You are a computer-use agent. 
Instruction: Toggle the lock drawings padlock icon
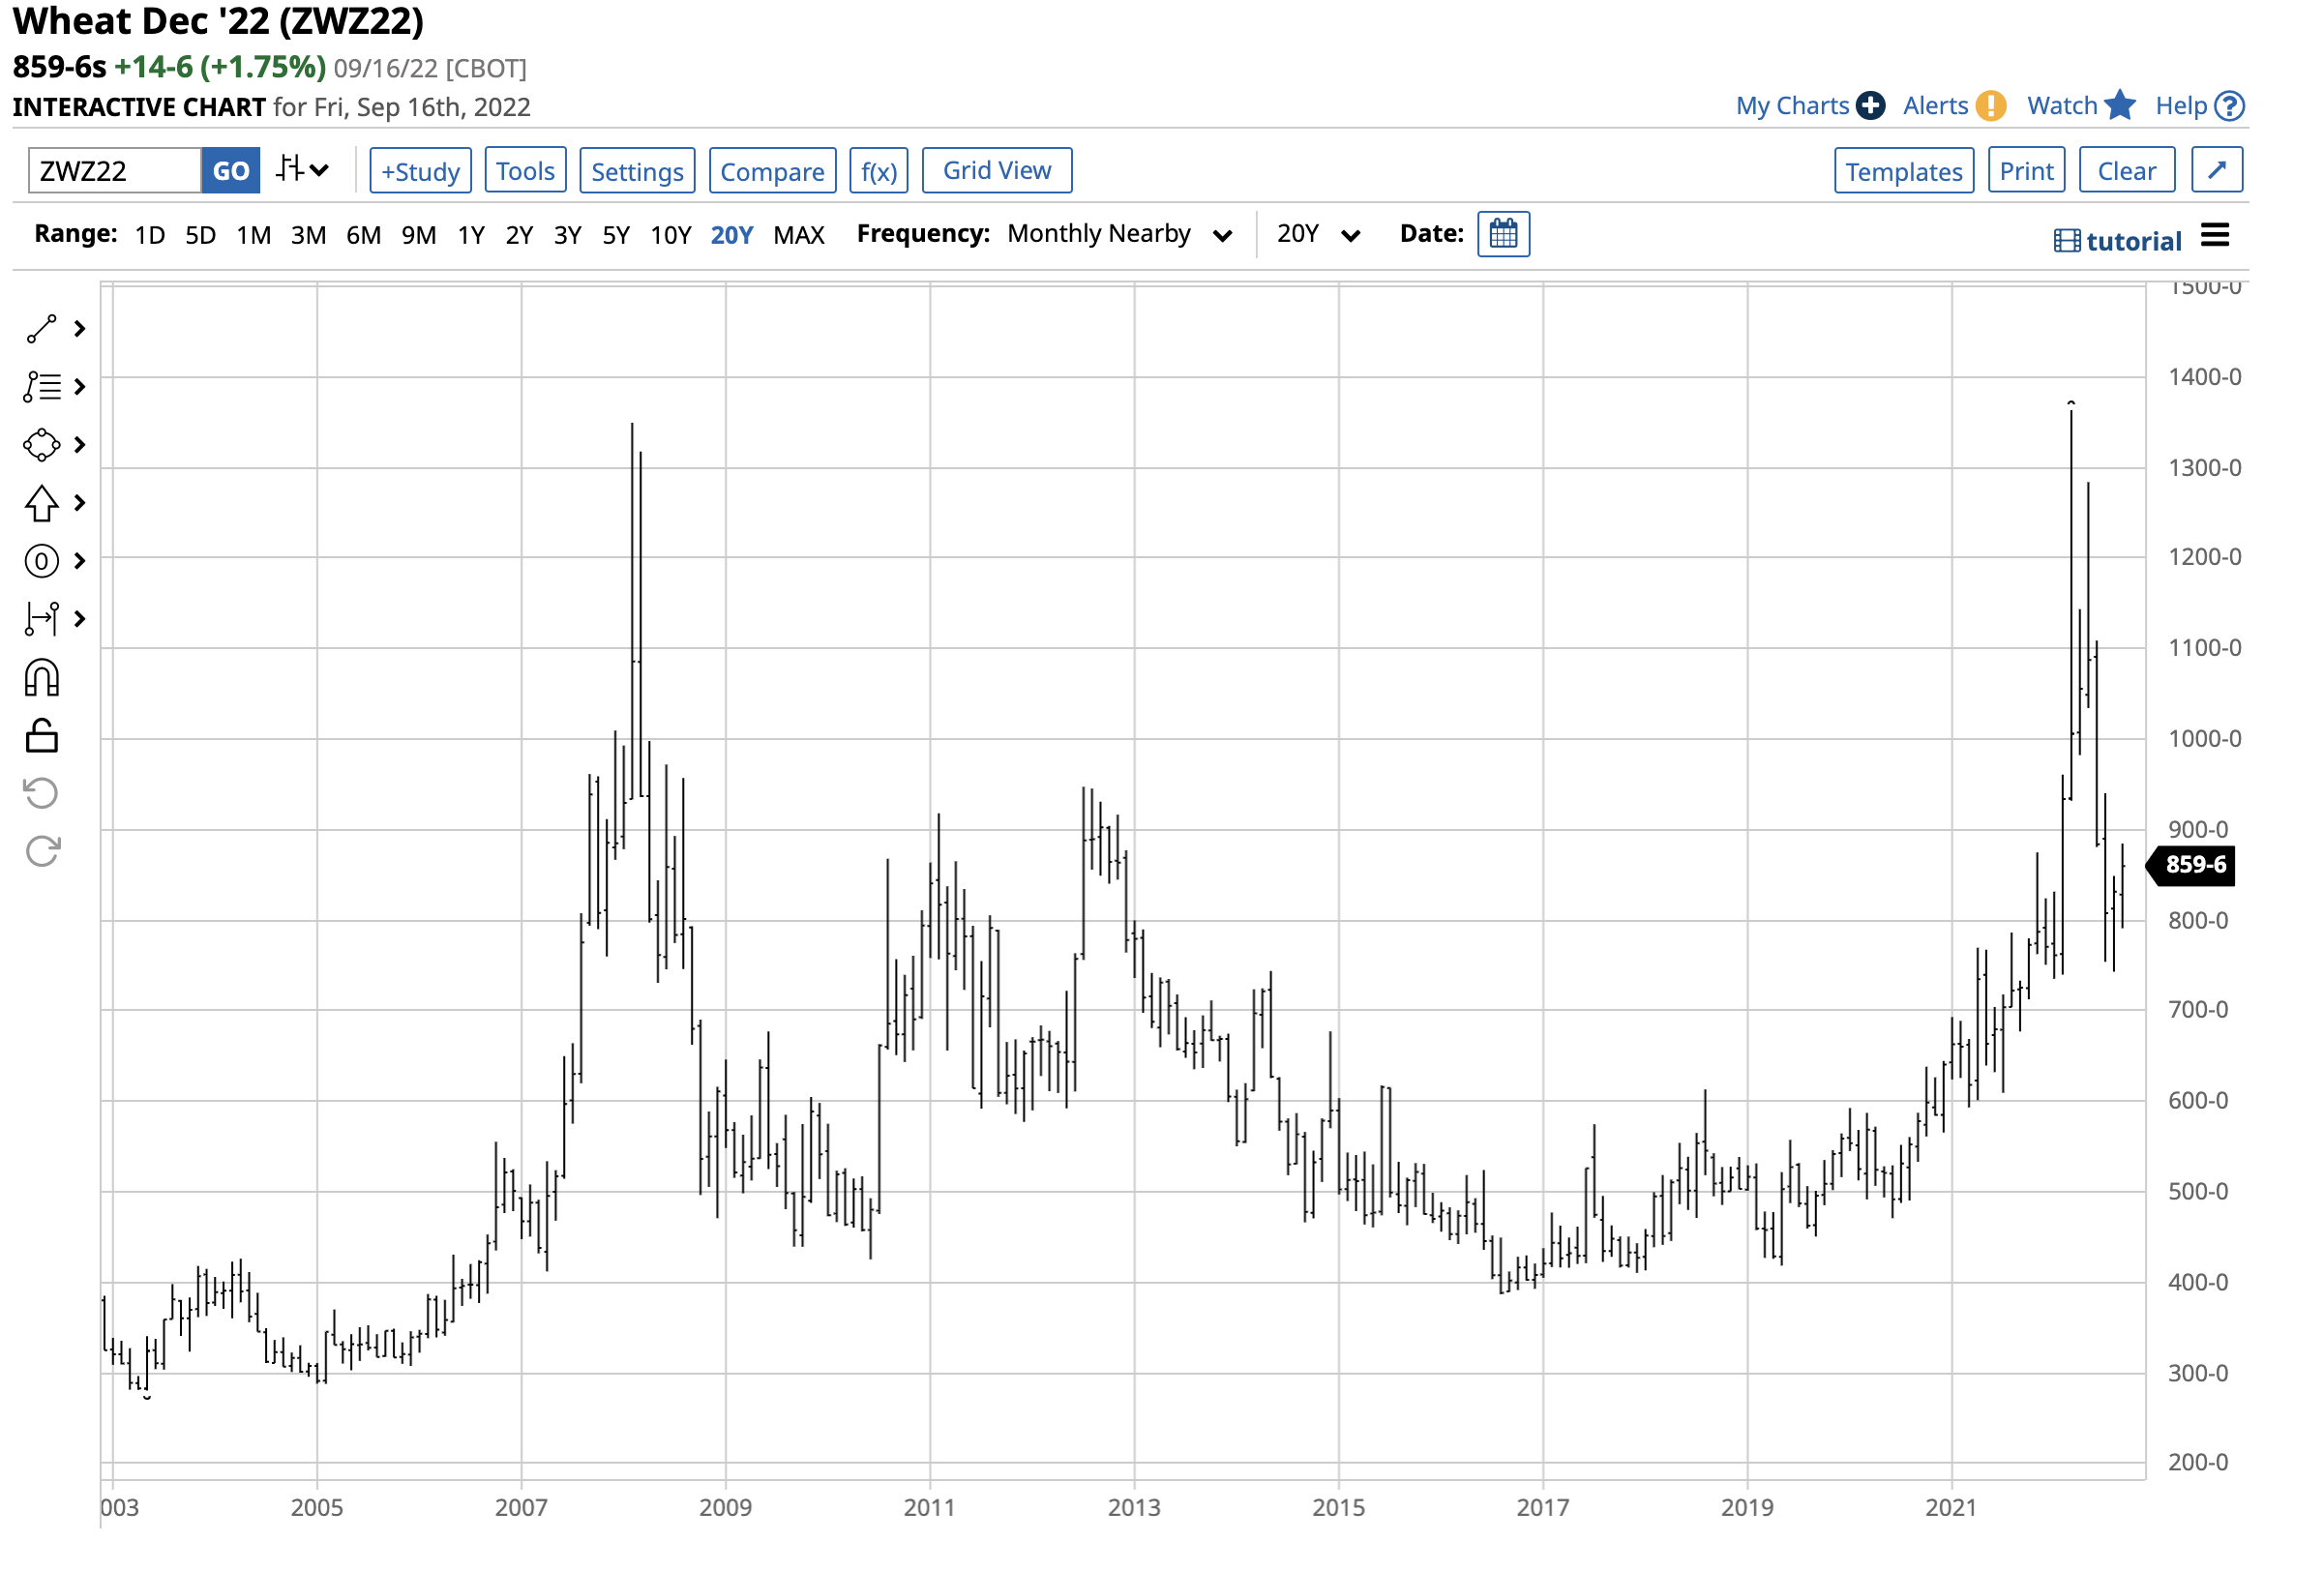(x=41, y=738)
